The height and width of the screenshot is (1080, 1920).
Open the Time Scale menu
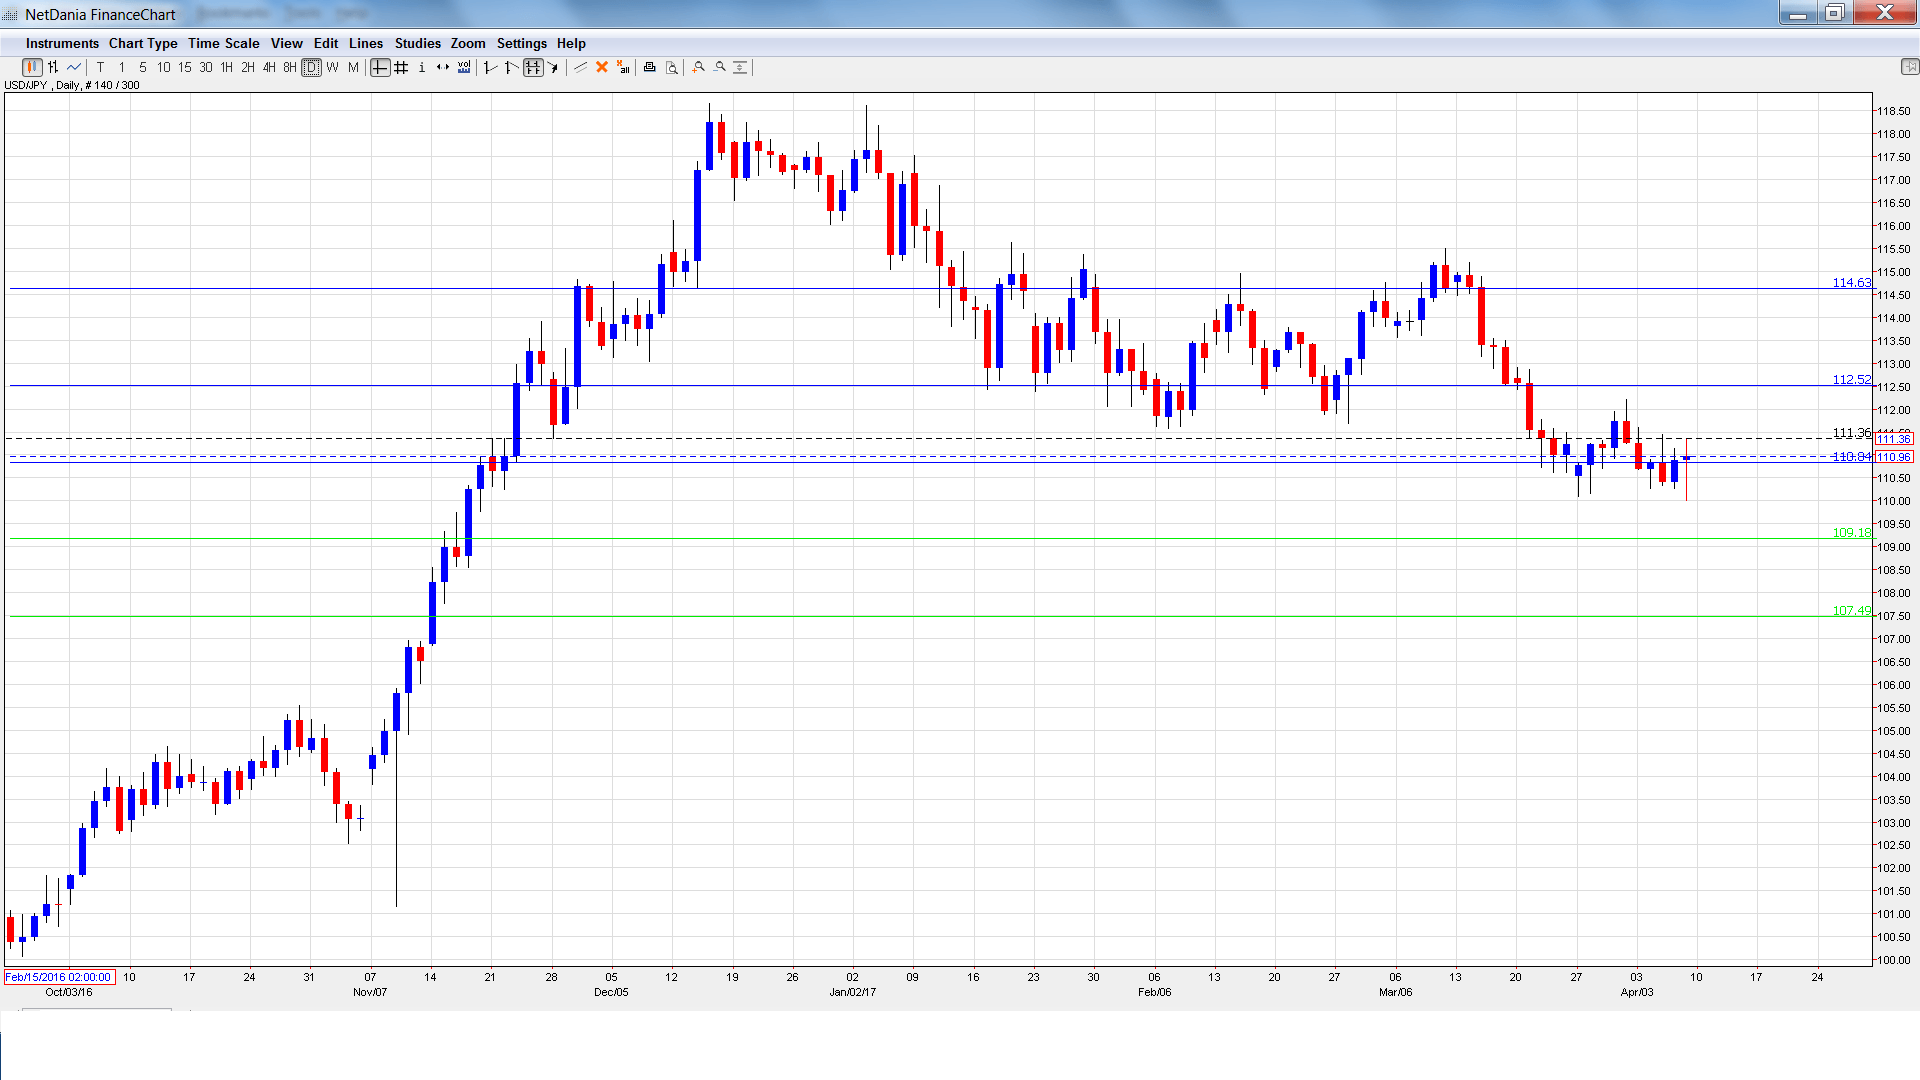223,43
